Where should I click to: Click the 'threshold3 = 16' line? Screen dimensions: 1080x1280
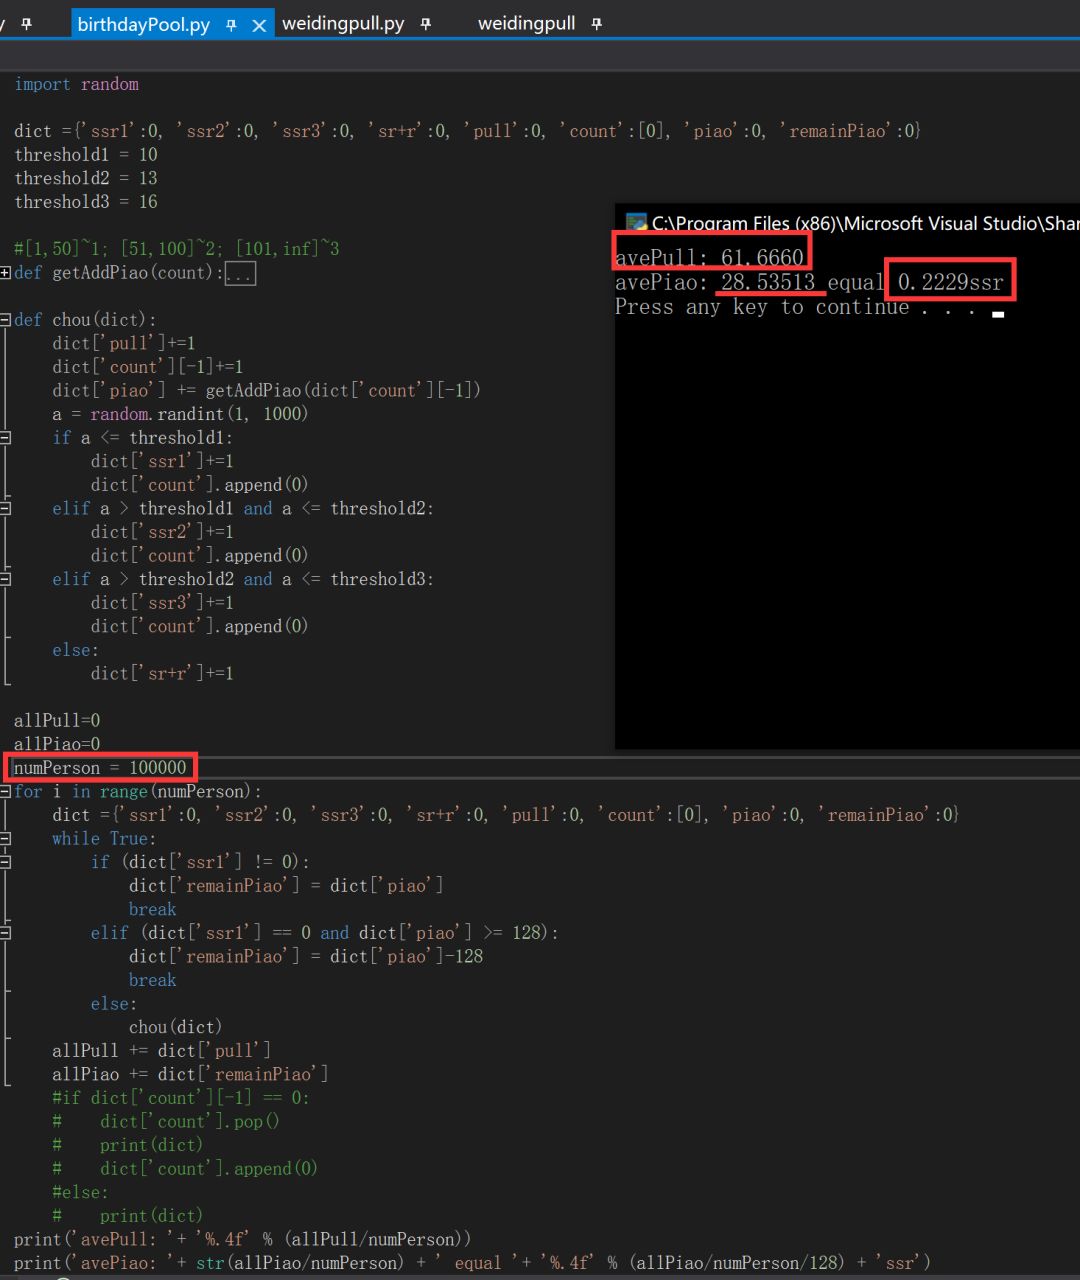point(86,202)
